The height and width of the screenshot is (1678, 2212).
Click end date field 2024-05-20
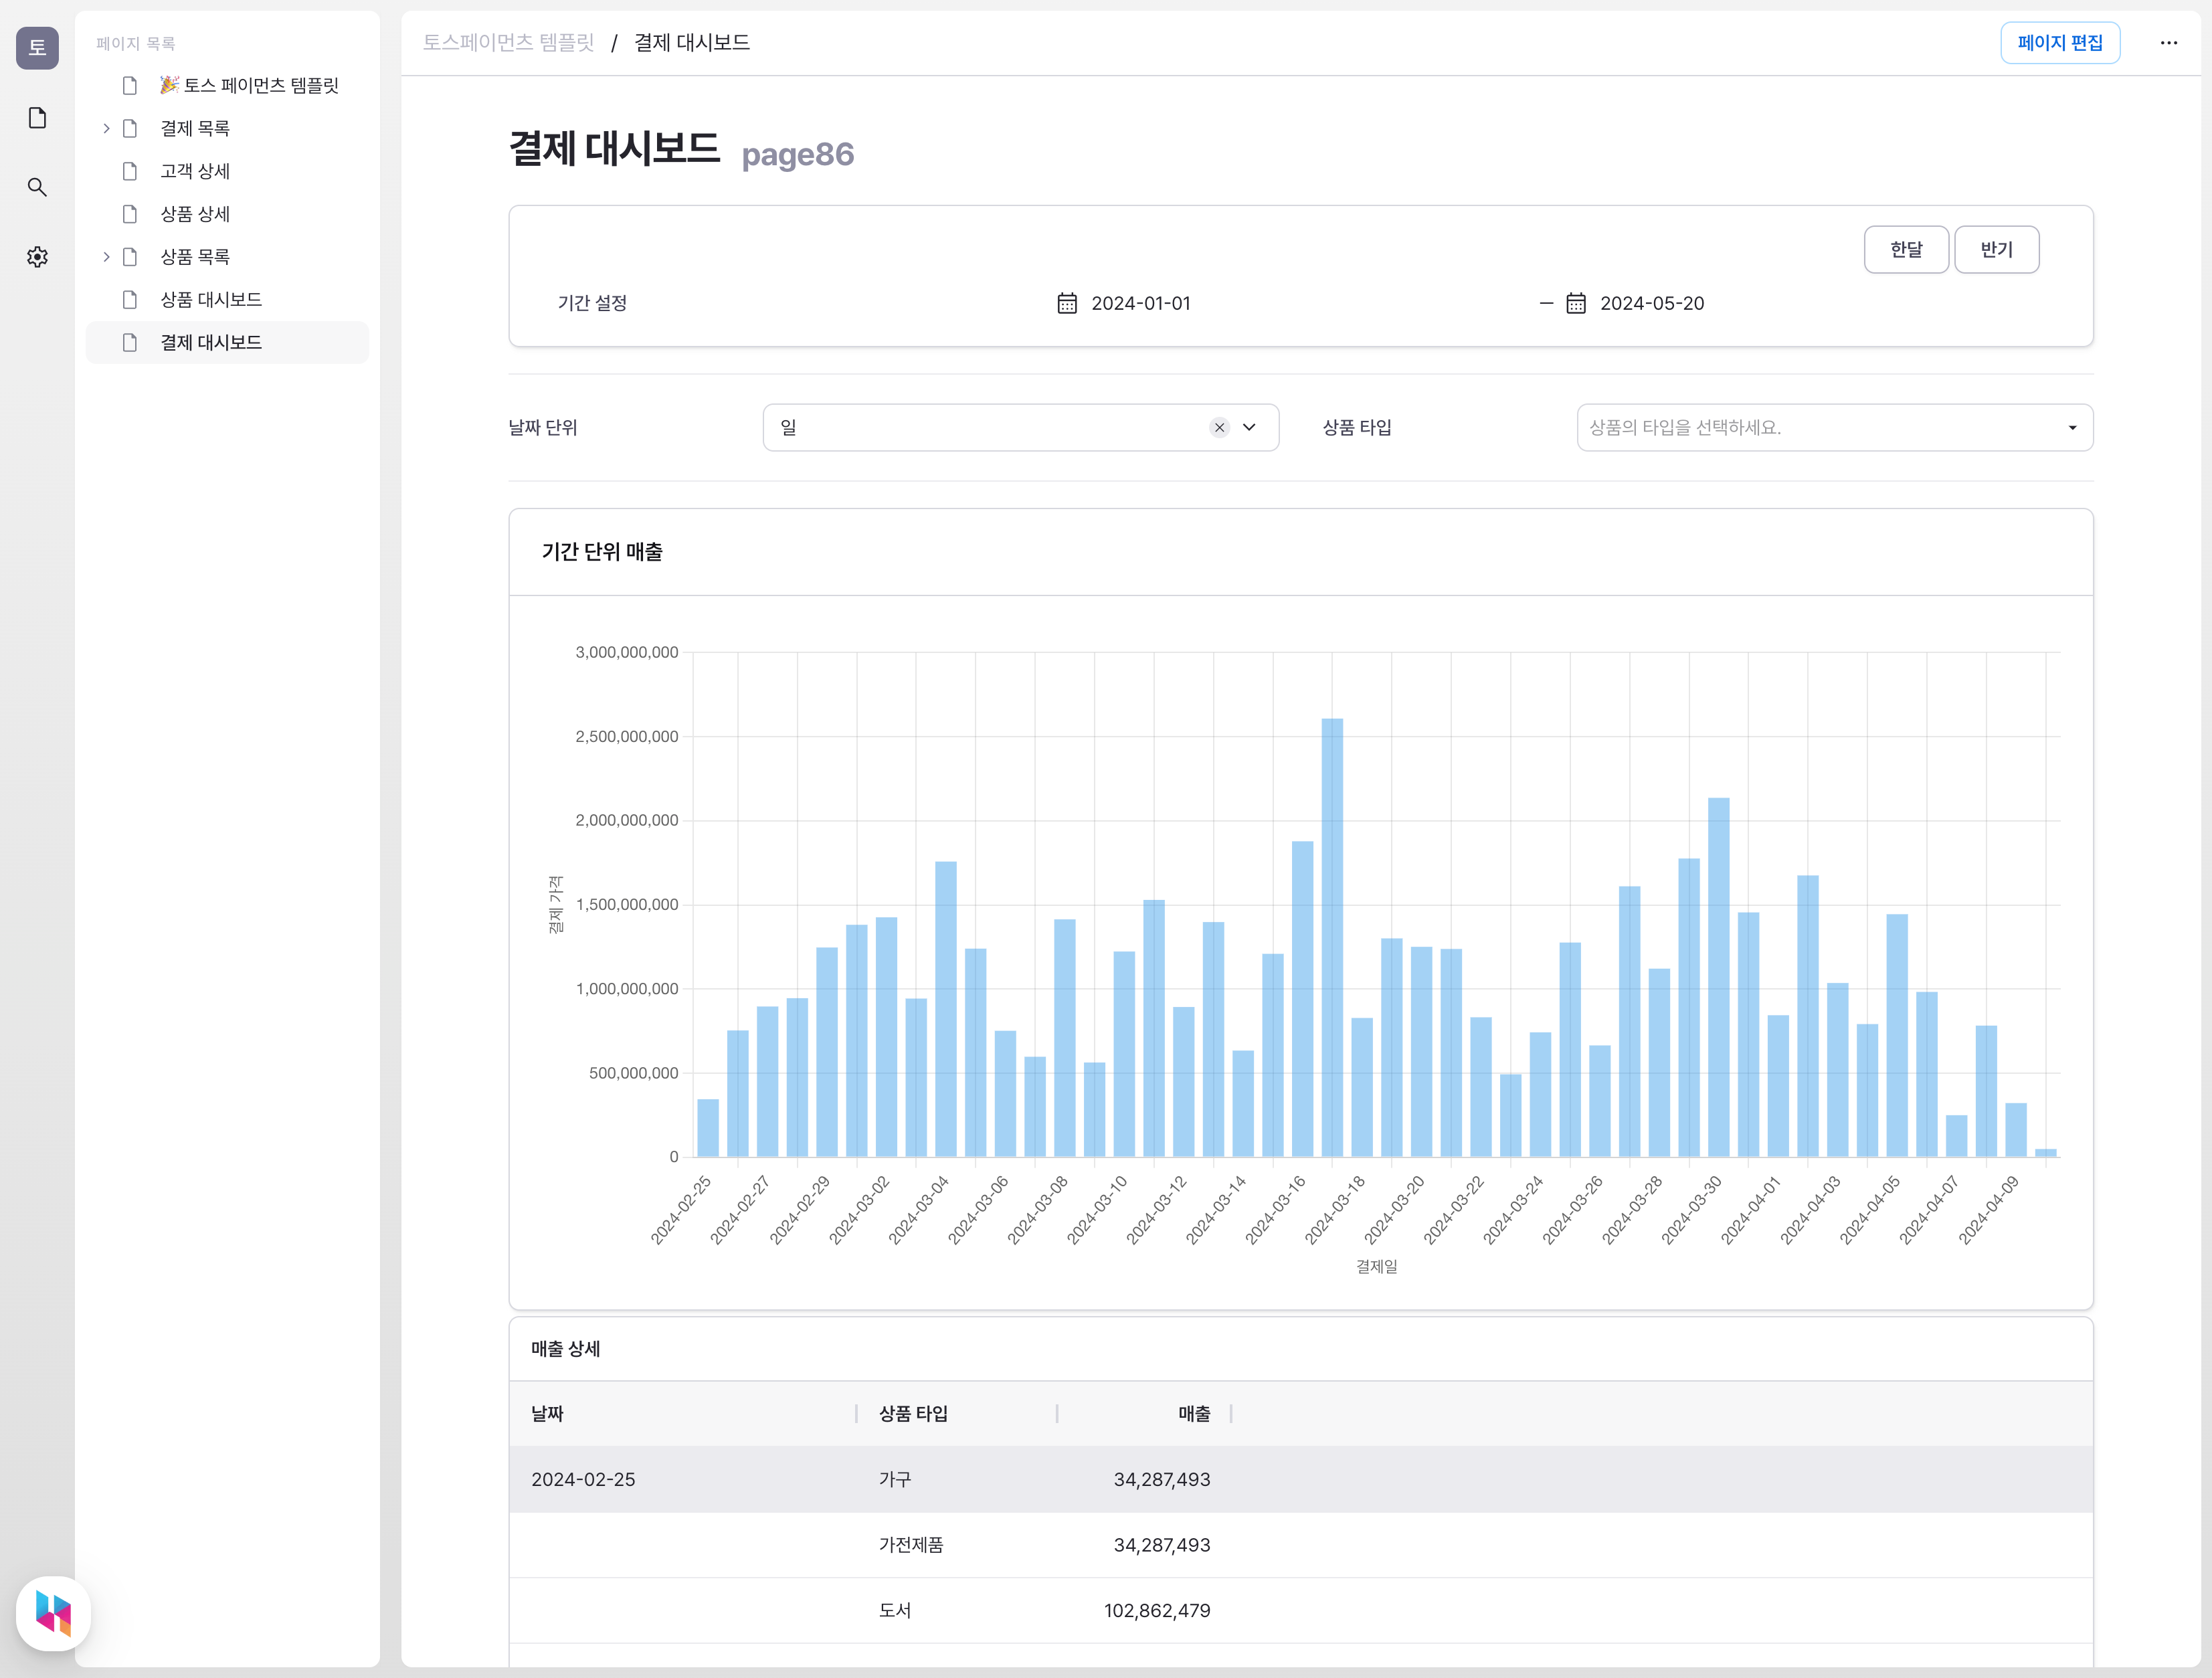pos(1652,303)
